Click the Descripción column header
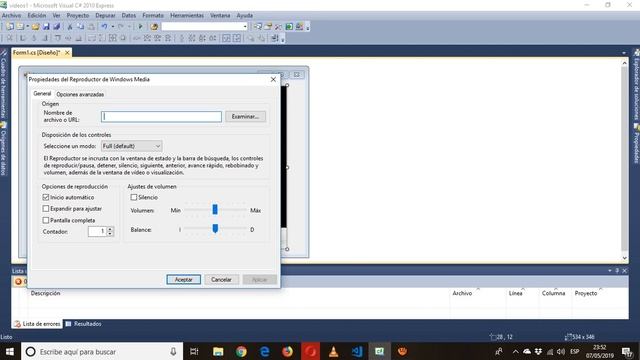The image size is (640, 360). (45, 293)
